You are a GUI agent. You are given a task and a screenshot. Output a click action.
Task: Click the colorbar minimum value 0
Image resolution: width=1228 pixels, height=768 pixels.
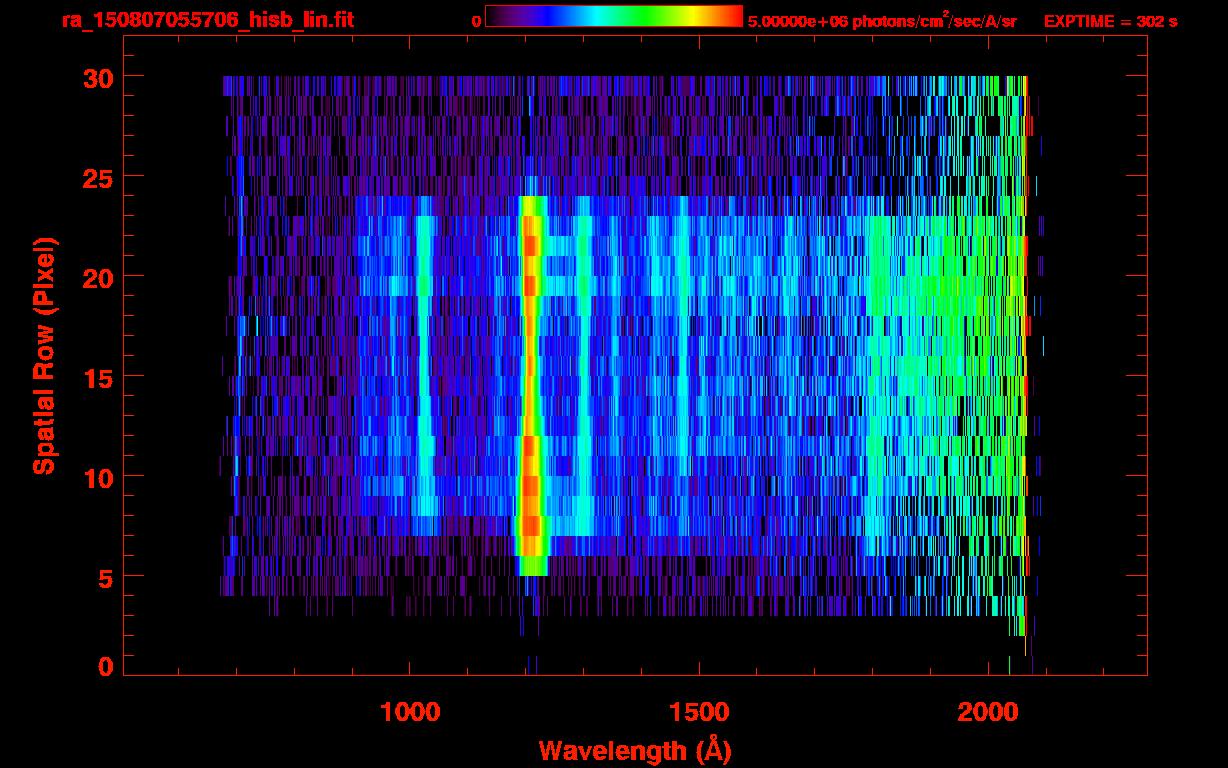click(476, 21)
